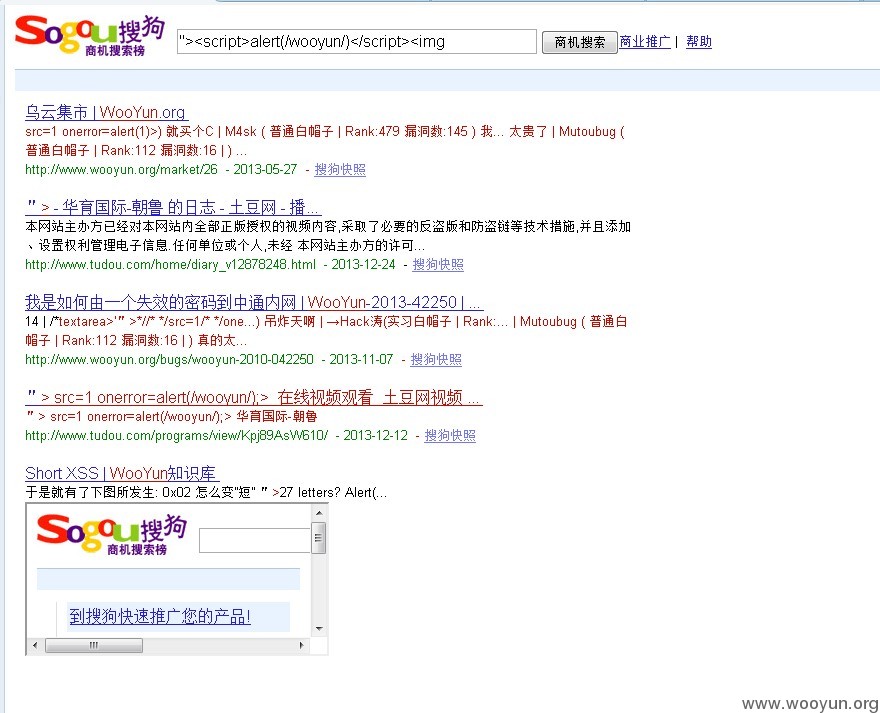This screenshot has width=880, height=713.
Task: Click date text 2013-05-27
Action: pos(265,169)
